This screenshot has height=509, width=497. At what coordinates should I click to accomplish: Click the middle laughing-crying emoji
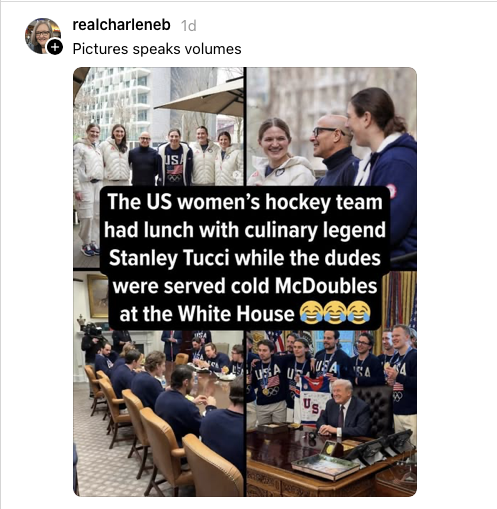335,313
